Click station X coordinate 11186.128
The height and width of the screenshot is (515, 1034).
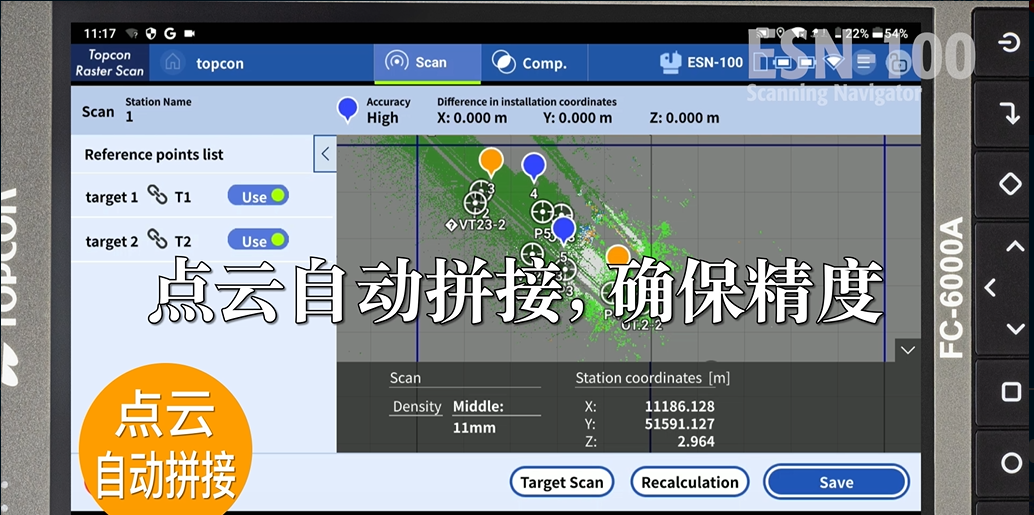679,406
